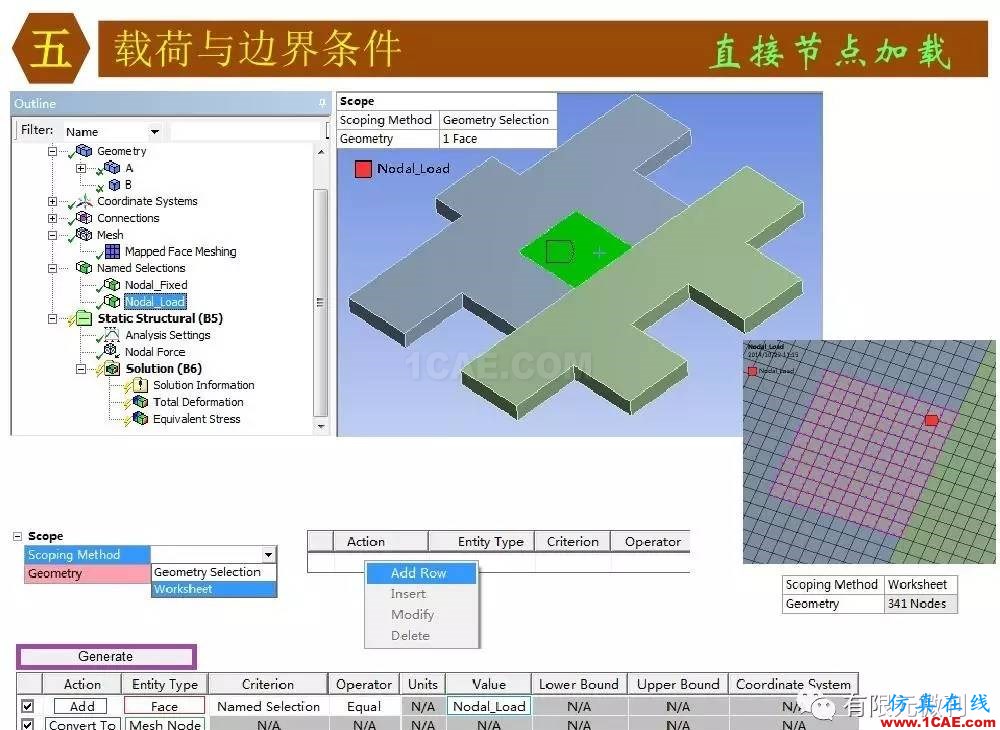
Task: Select the Nodal Force icon
Action: (x=111, y=351)
